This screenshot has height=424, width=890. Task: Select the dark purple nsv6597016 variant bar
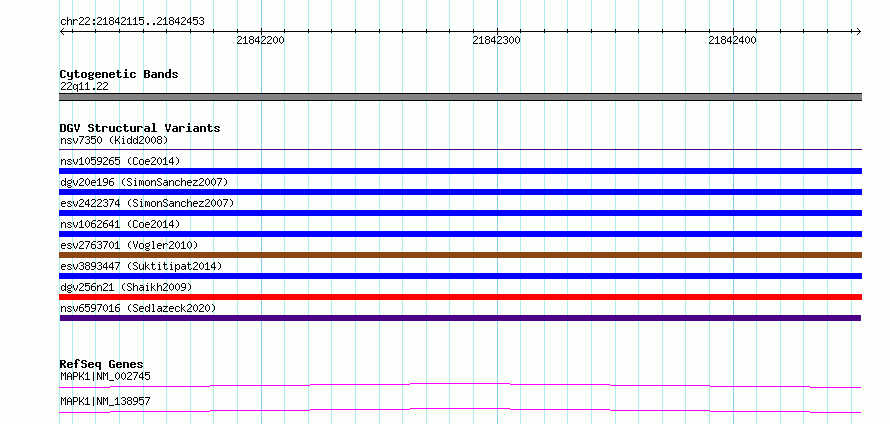(x=460, y=318)
